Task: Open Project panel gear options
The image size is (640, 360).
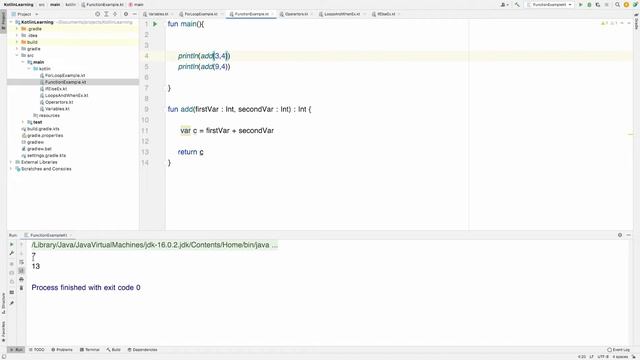Action: [x=126, y=14]
